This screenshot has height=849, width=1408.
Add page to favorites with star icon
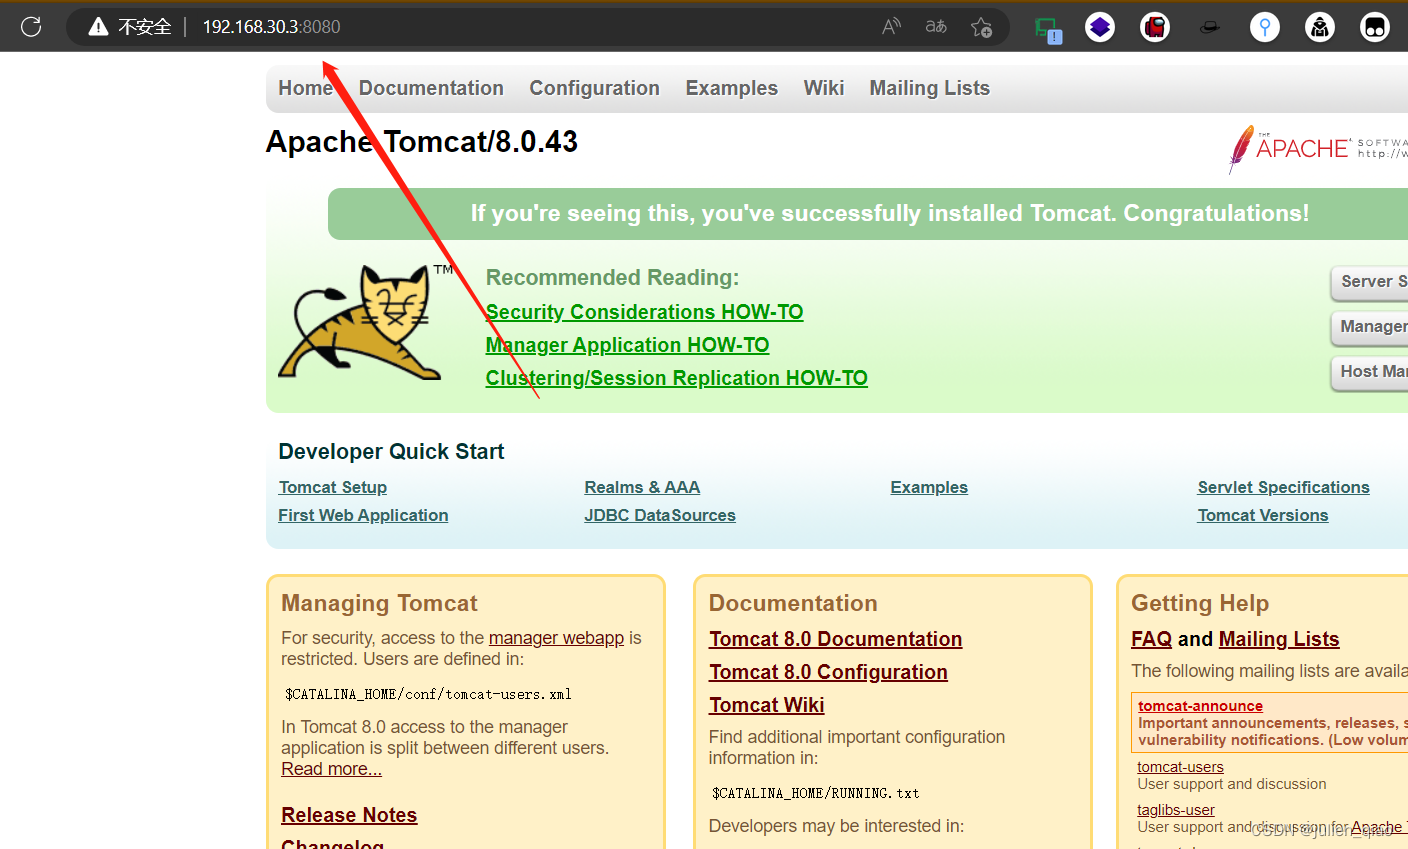(981, 27)
